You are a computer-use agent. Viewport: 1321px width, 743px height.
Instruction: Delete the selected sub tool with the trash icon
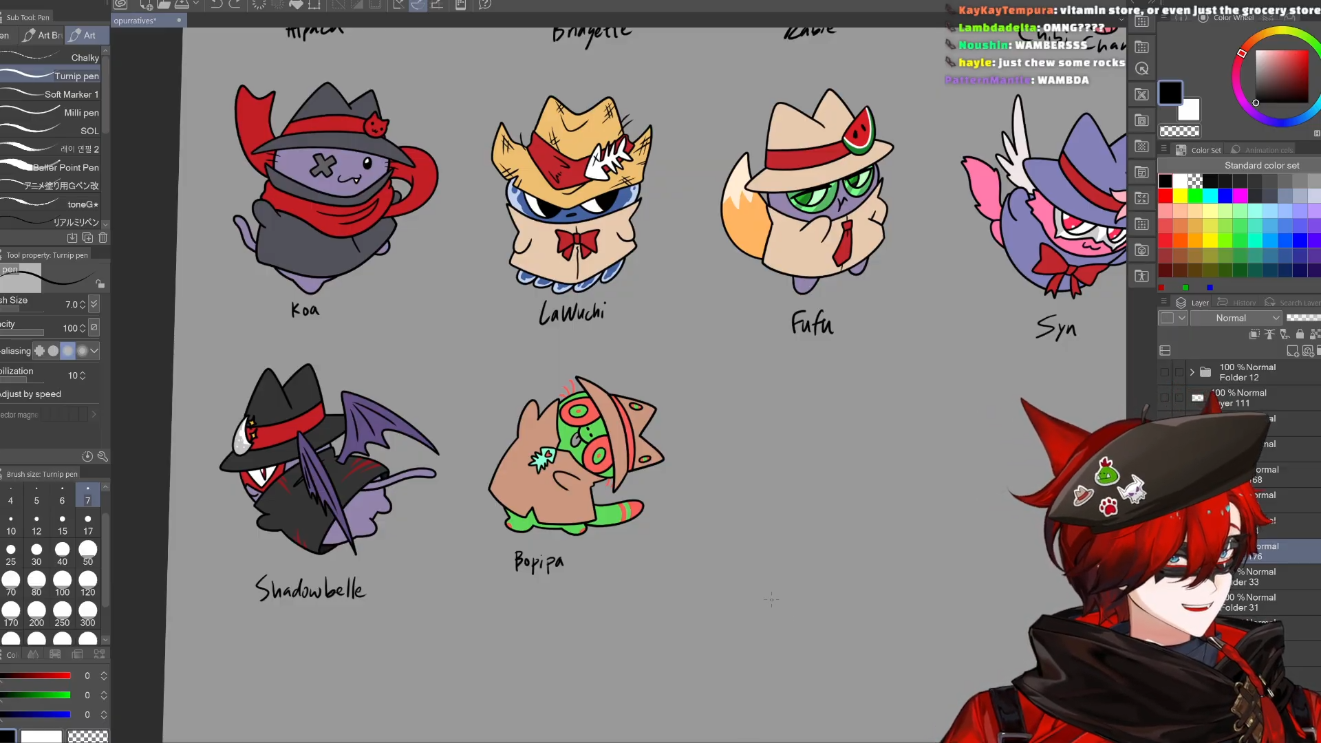pyautogui.click(x=102, y=238)
